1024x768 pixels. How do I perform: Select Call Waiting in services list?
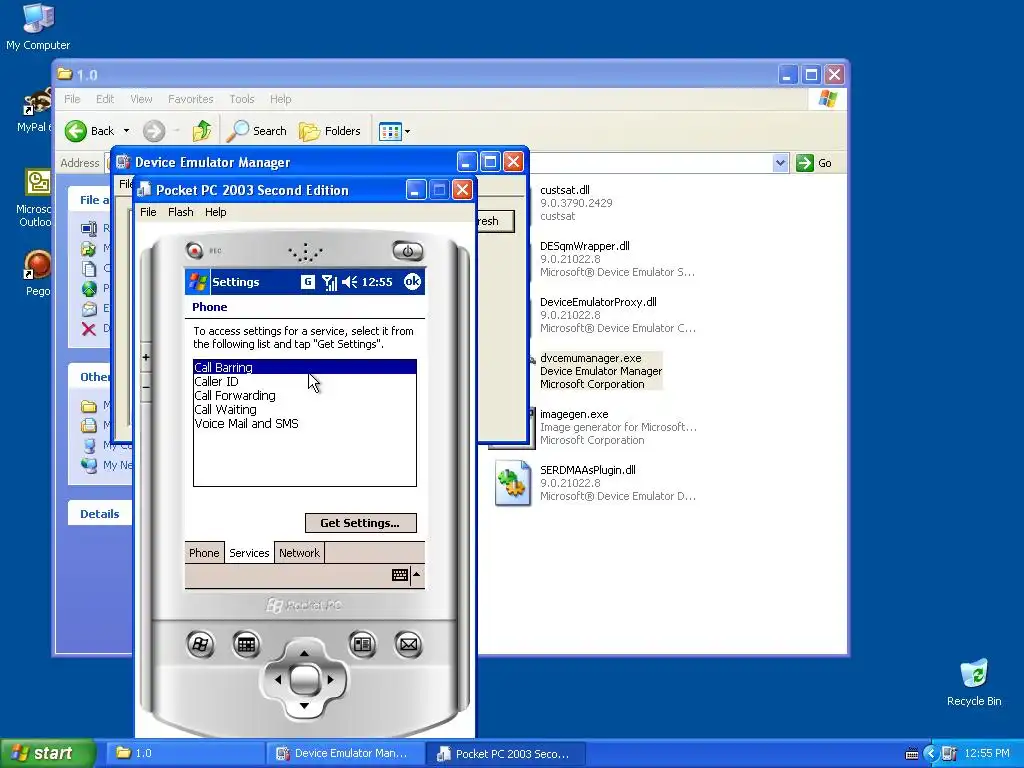point(304,409)
